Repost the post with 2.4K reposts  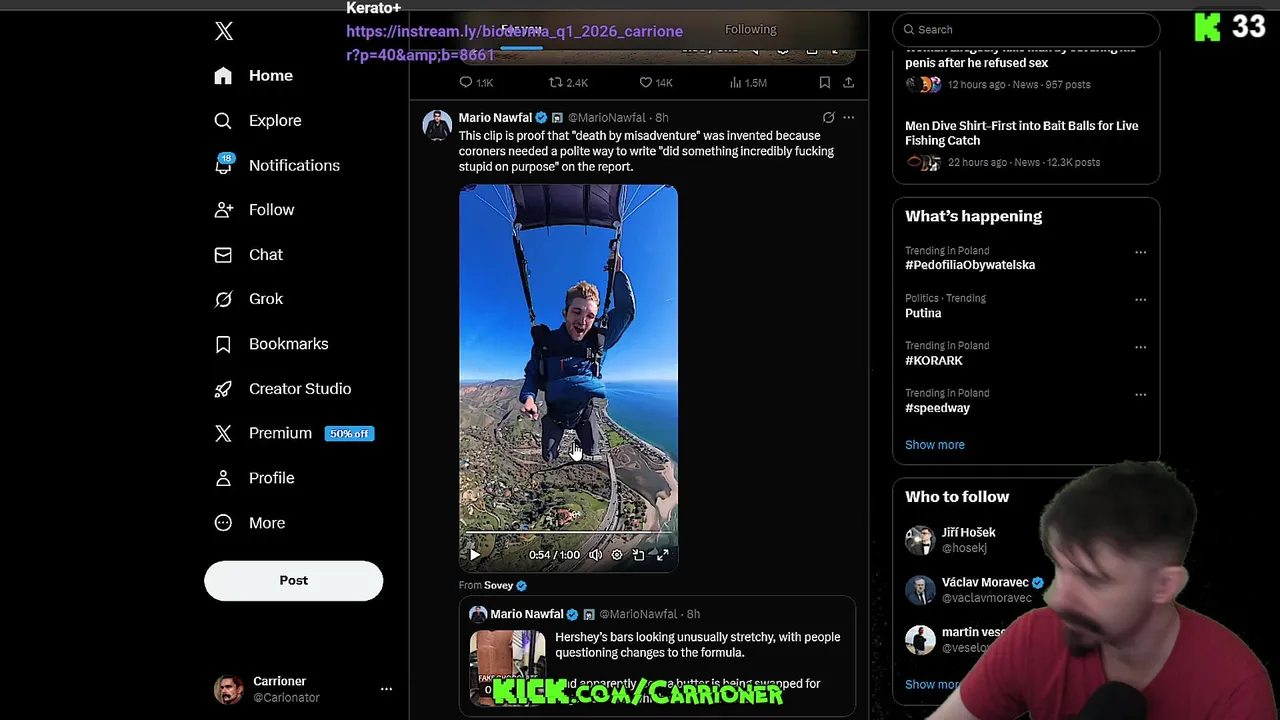coord(568,83)
